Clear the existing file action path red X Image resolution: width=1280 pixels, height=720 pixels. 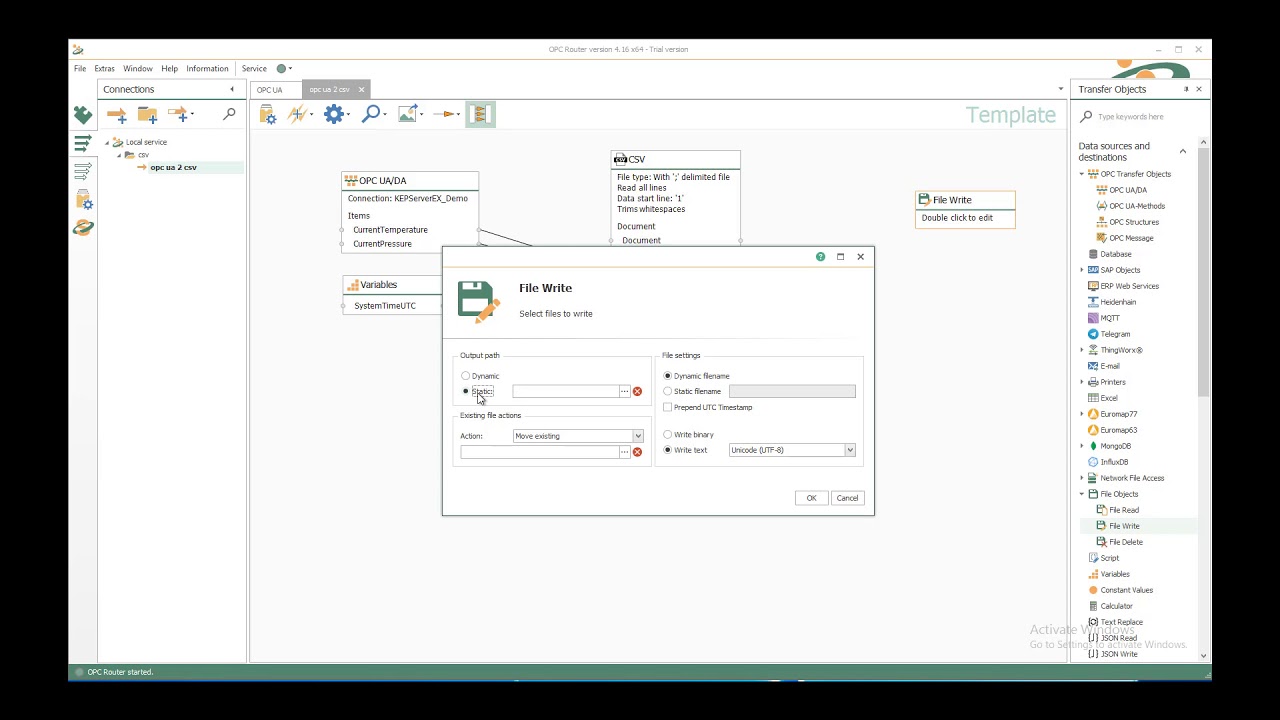point(637,452)
